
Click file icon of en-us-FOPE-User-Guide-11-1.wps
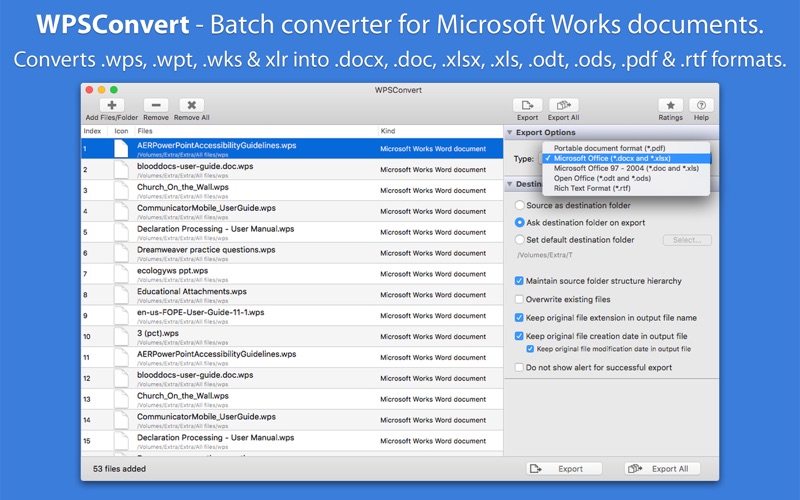coord(121,316)
